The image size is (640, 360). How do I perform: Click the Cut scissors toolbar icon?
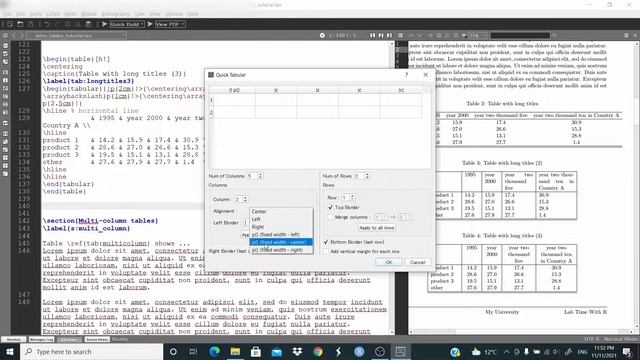78,24
